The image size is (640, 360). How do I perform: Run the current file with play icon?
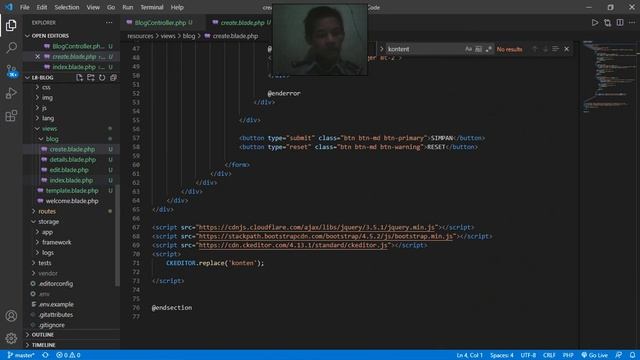tap(595, 23)
